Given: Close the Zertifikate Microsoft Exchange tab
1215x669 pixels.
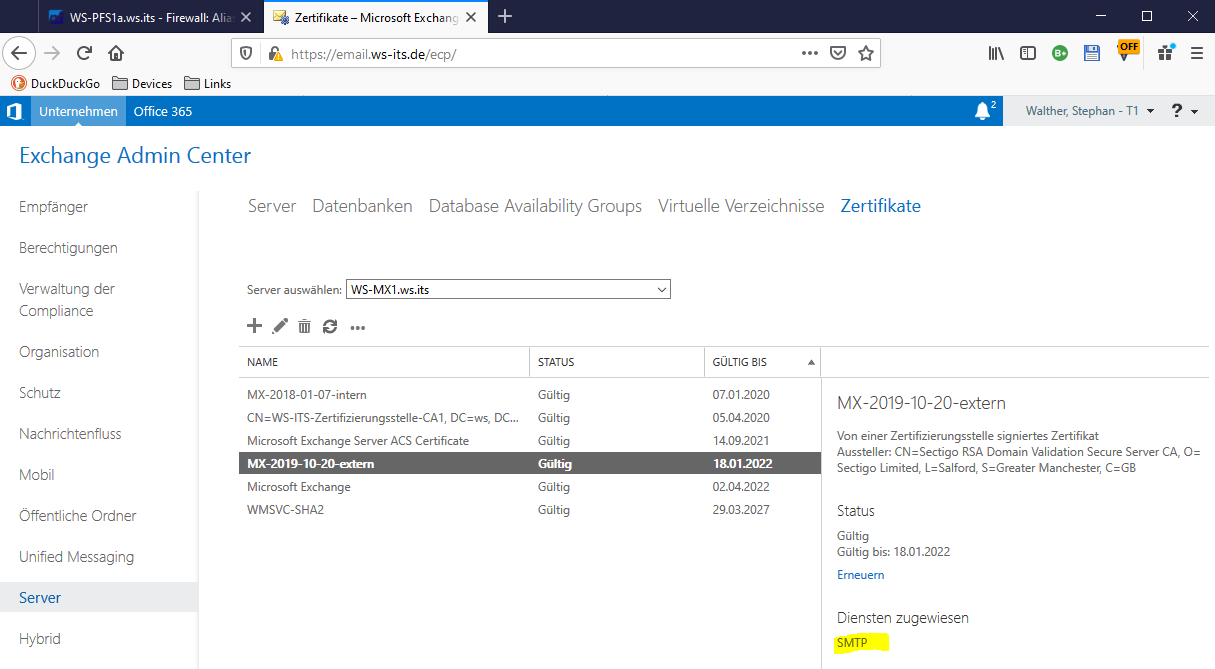Looking at the screenshot, I should coord(471,17).
